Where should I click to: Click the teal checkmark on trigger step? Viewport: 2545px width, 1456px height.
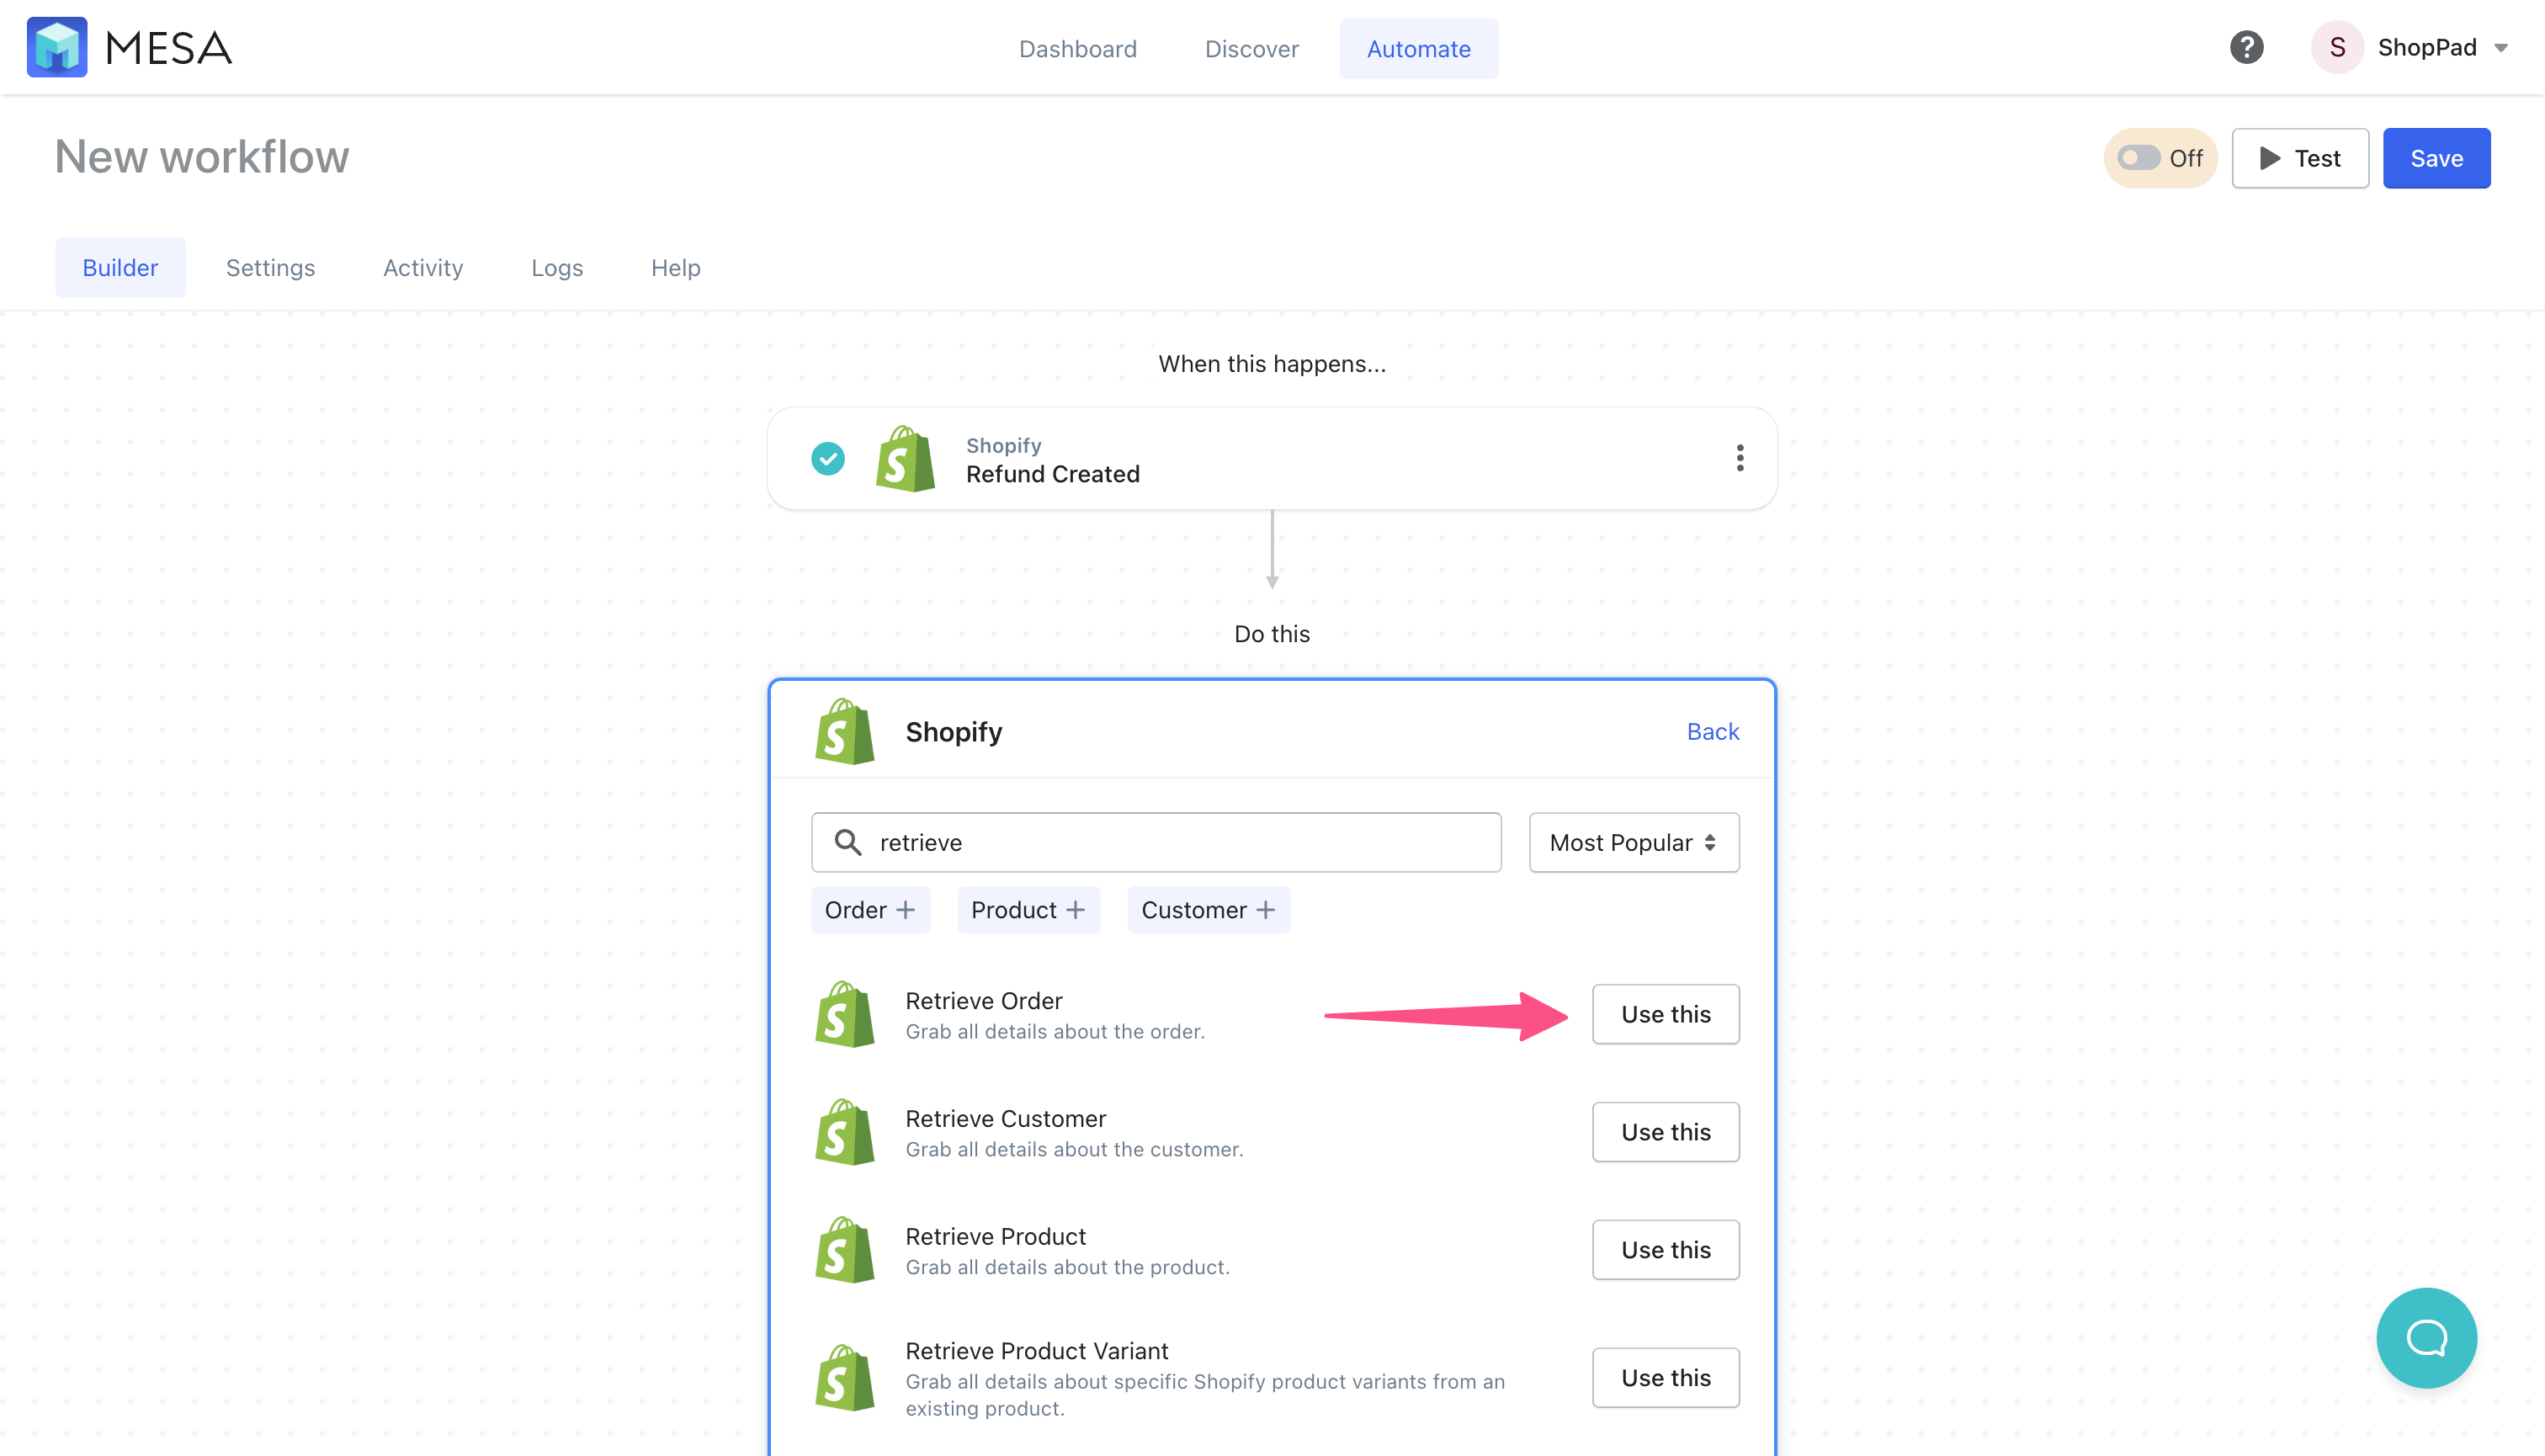tap(827, 458)
